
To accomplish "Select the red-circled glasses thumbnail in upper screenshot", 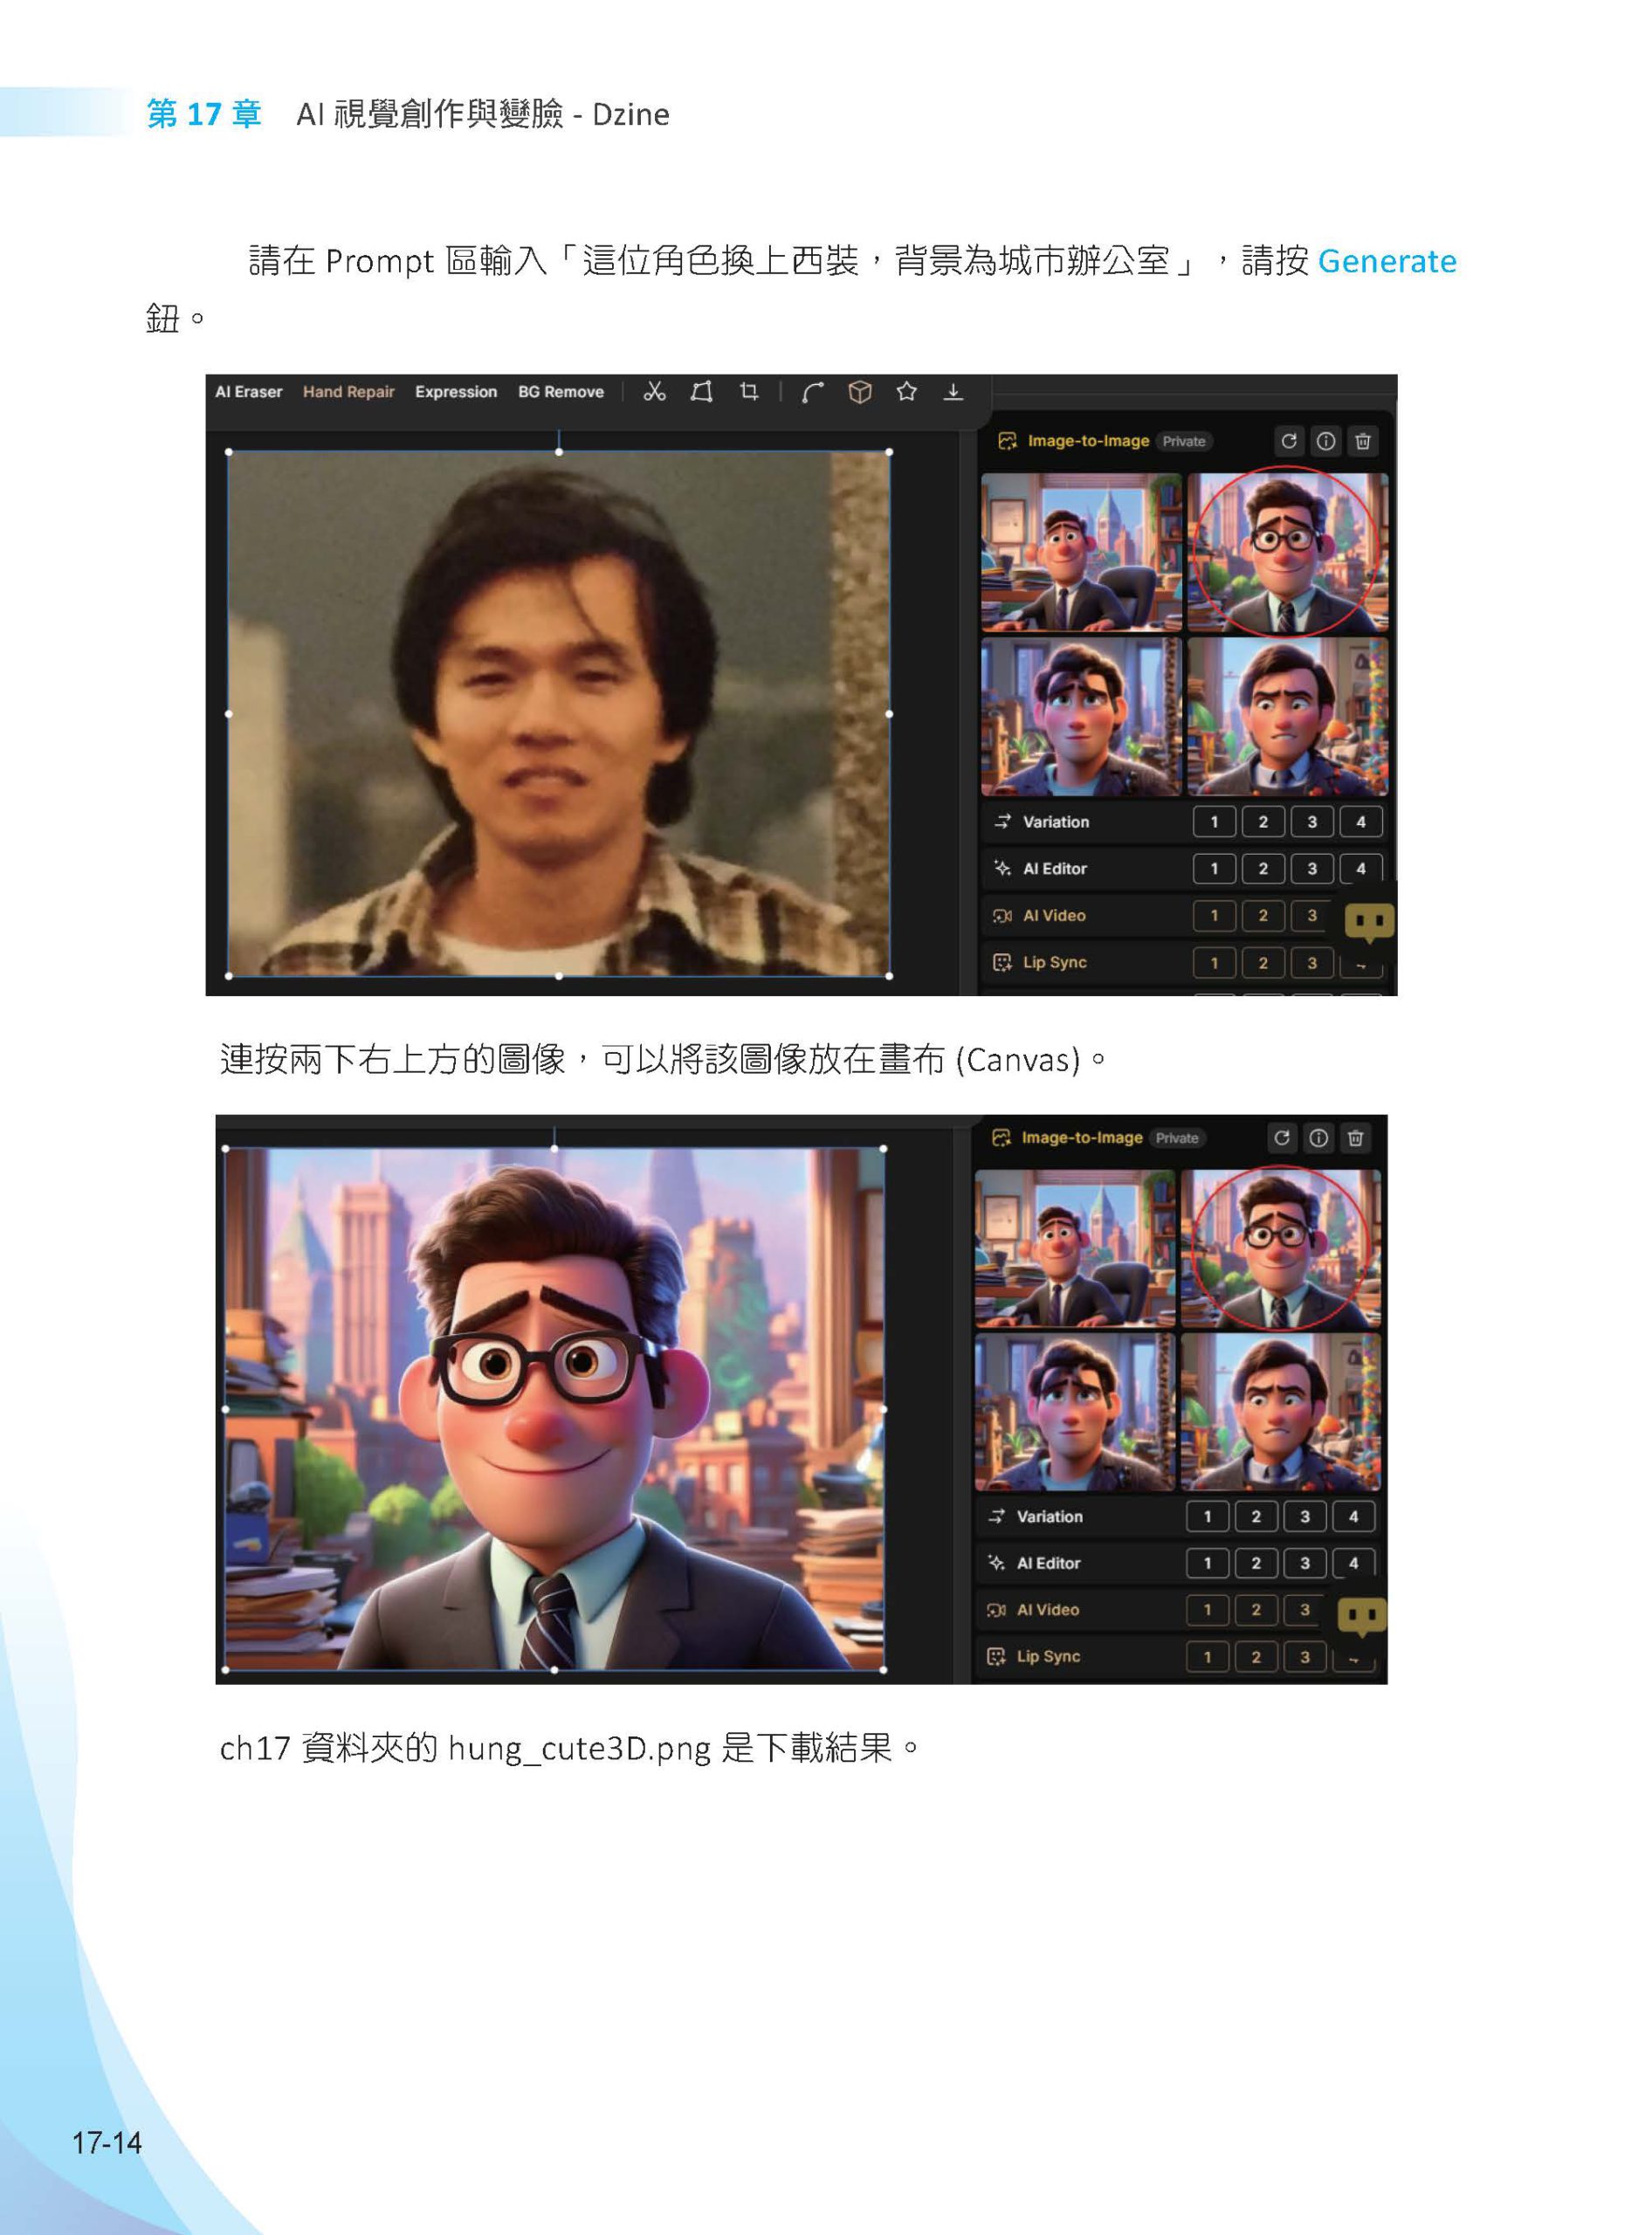I will point(1287,552).
